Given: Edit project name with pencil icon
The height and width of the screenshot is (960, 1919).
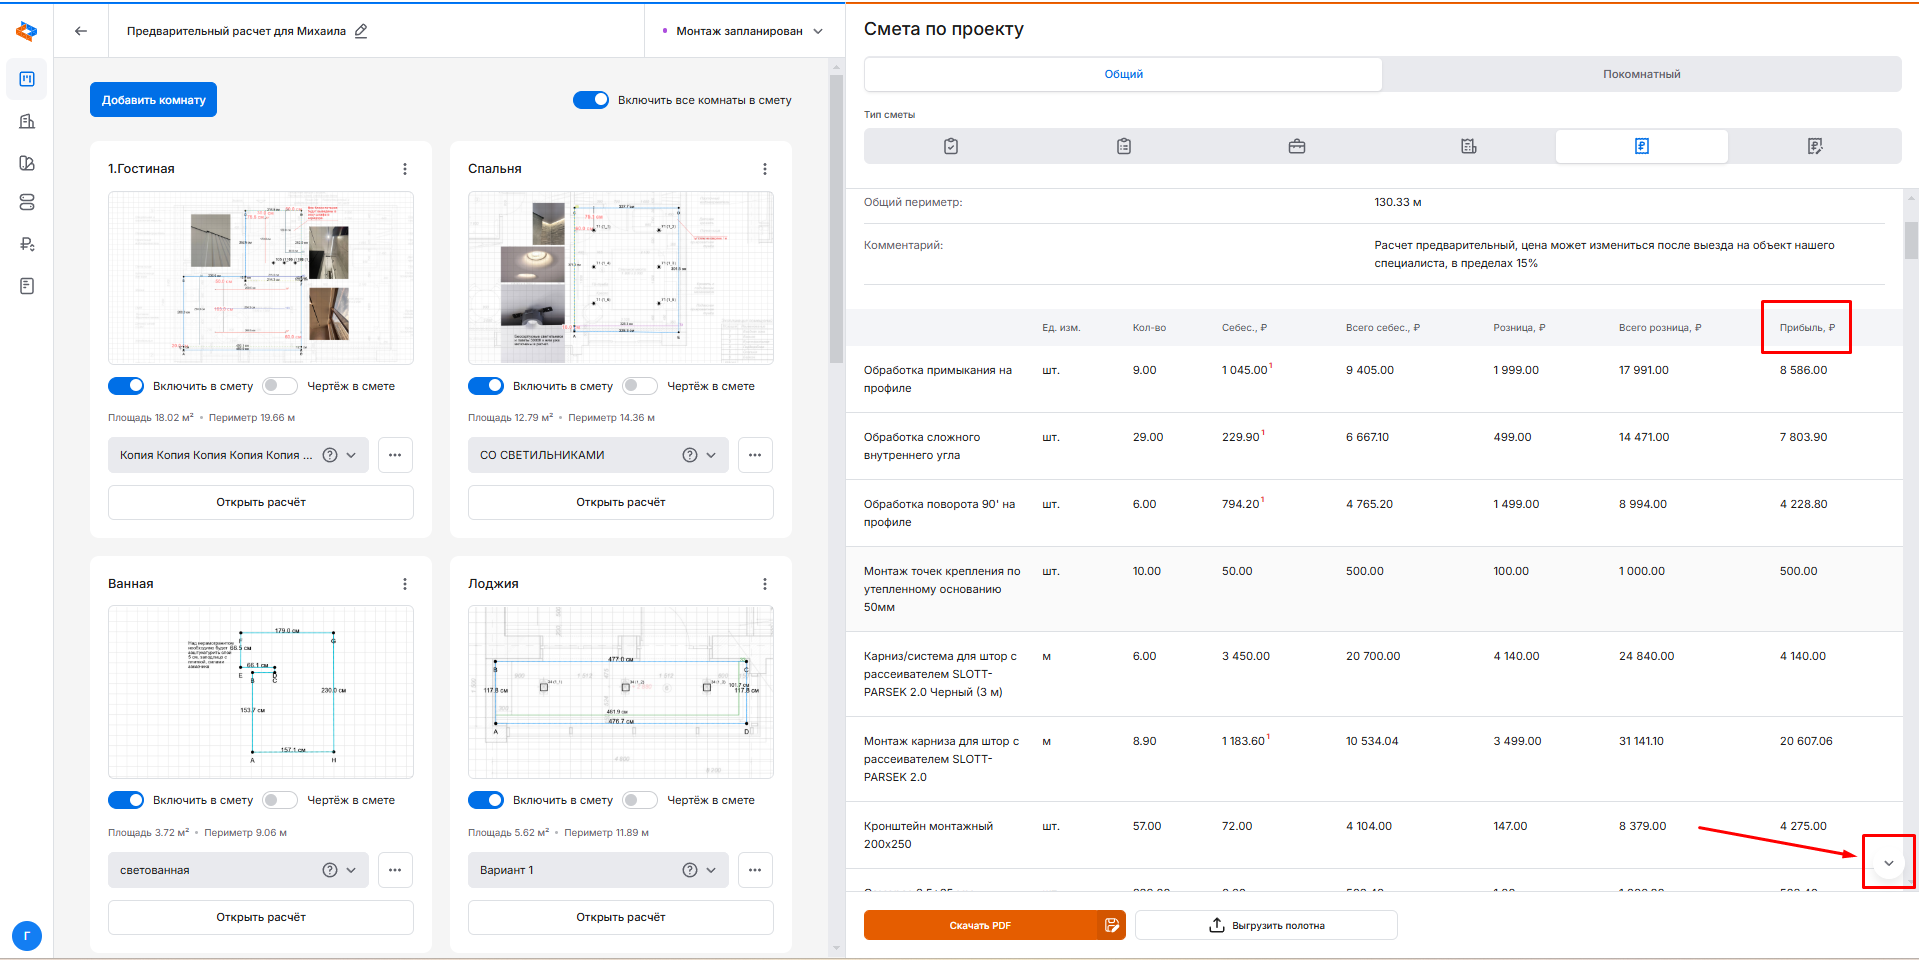Looking at the screenshot, I should pos(361,31).
